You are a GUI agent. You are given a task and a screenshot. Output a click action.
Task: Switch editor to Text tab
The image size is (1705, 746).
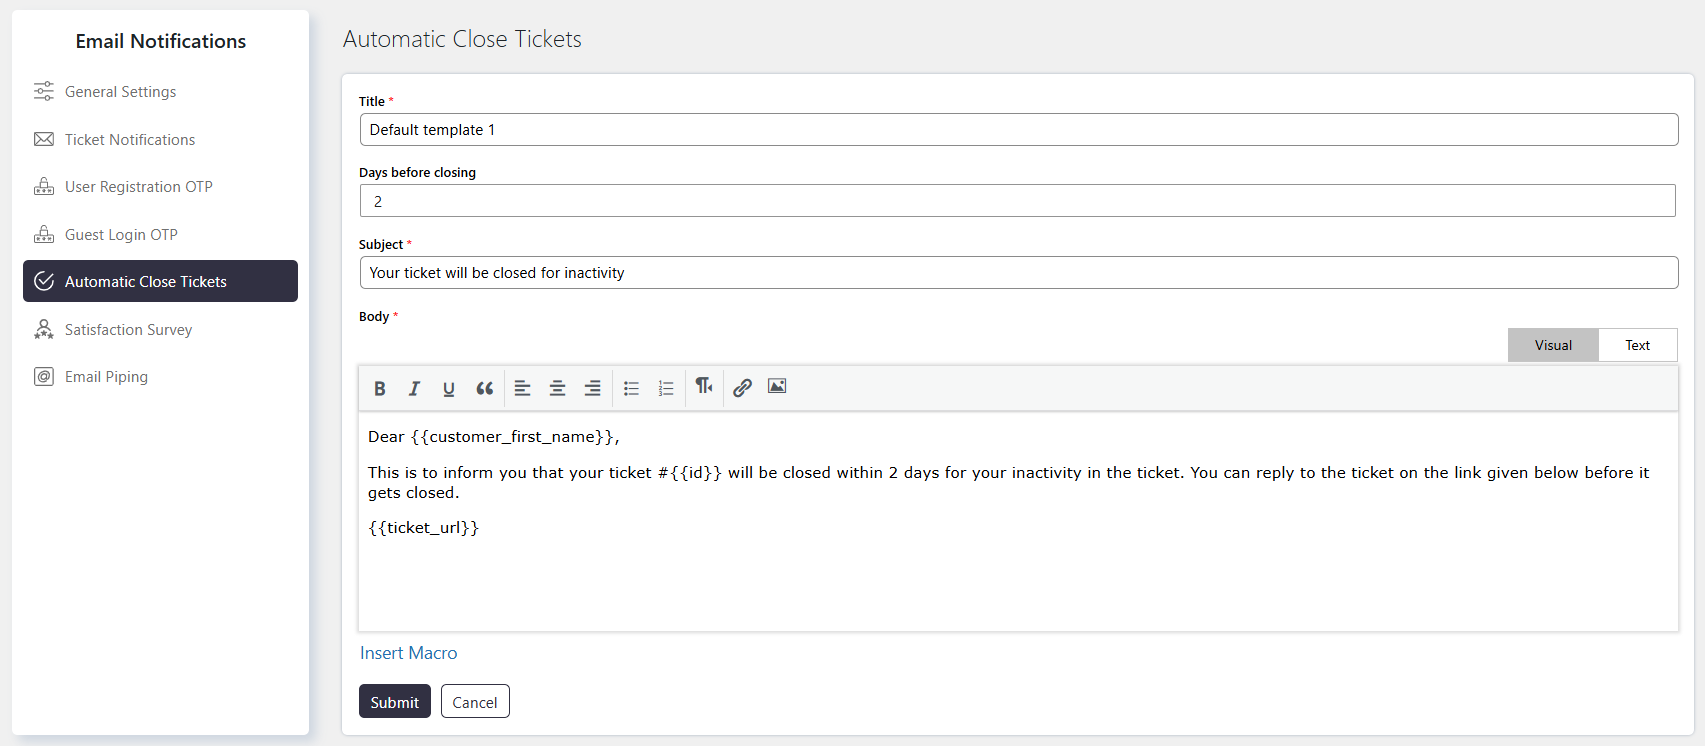(x=1637, y=345)
